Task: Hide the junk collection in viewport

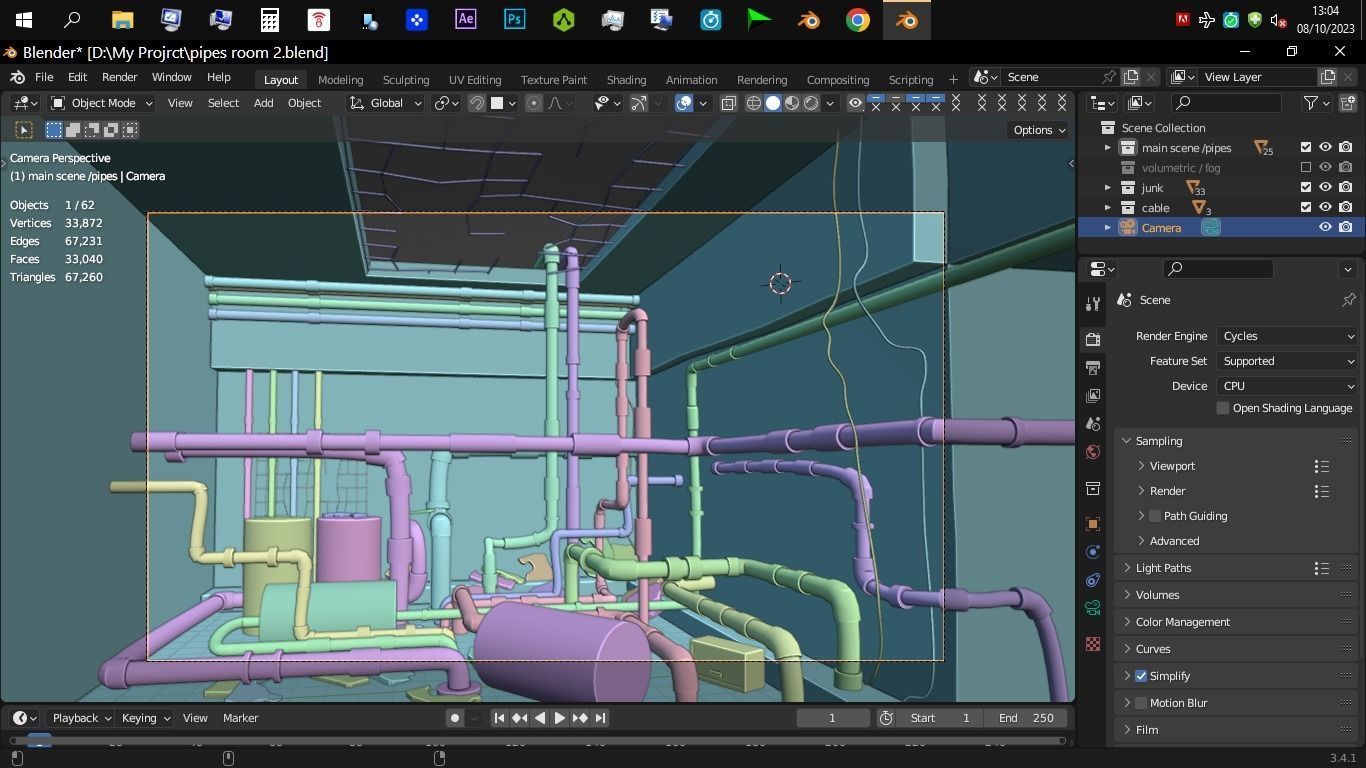Action: pos(1326,187)
